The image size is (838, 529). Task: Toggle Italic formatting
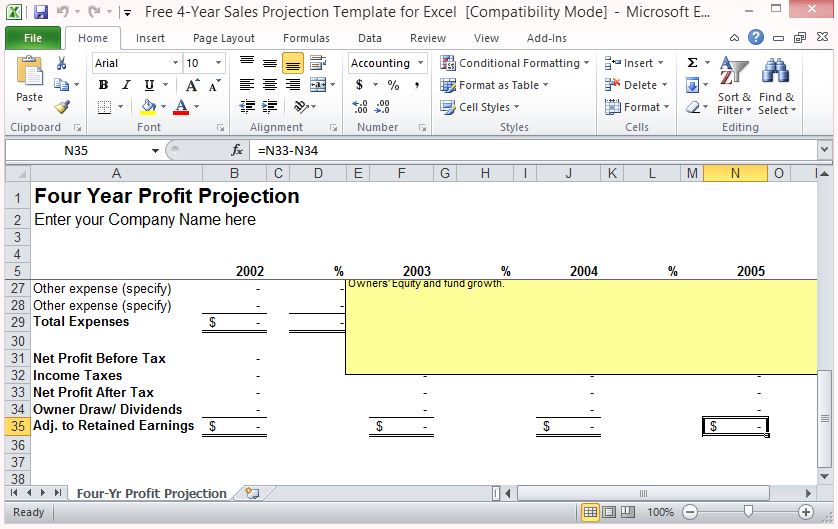click(126, 85)
